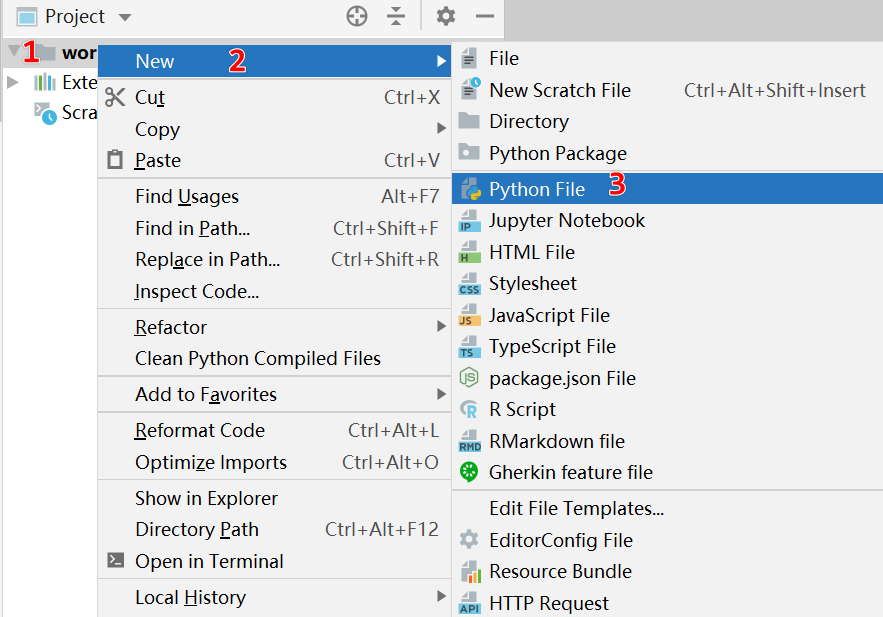Hide the Project panel with minus icon

485,16
